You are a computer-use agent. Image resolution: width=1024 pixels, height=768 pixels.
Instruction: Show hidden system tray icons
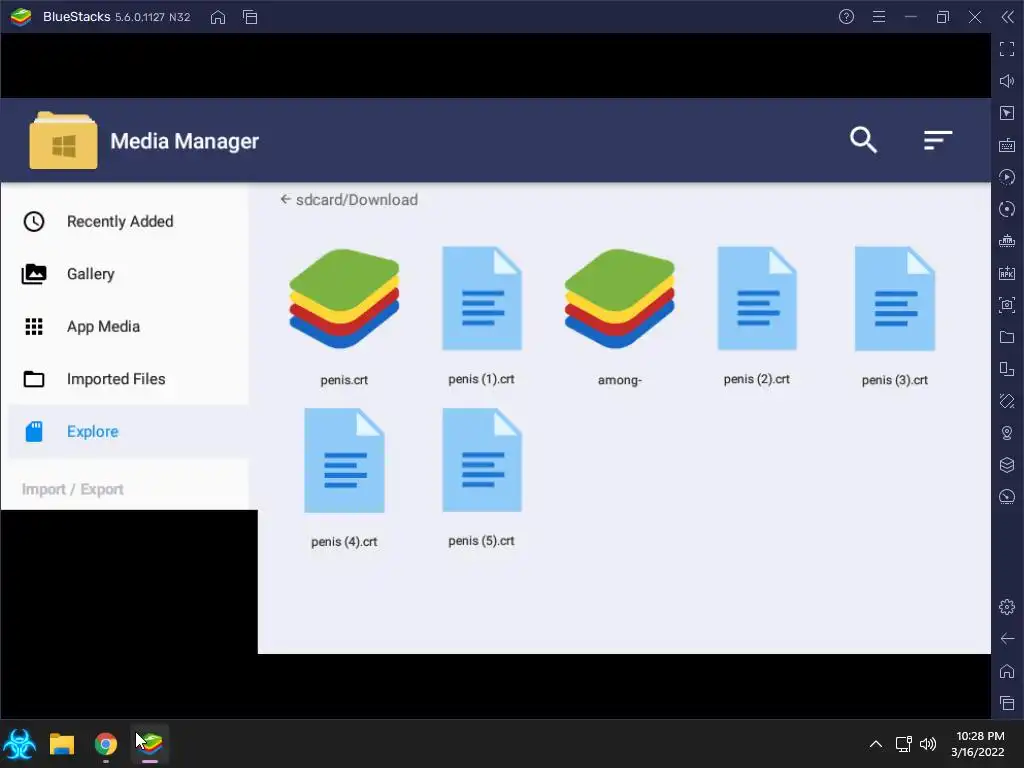tap(876, 744)
